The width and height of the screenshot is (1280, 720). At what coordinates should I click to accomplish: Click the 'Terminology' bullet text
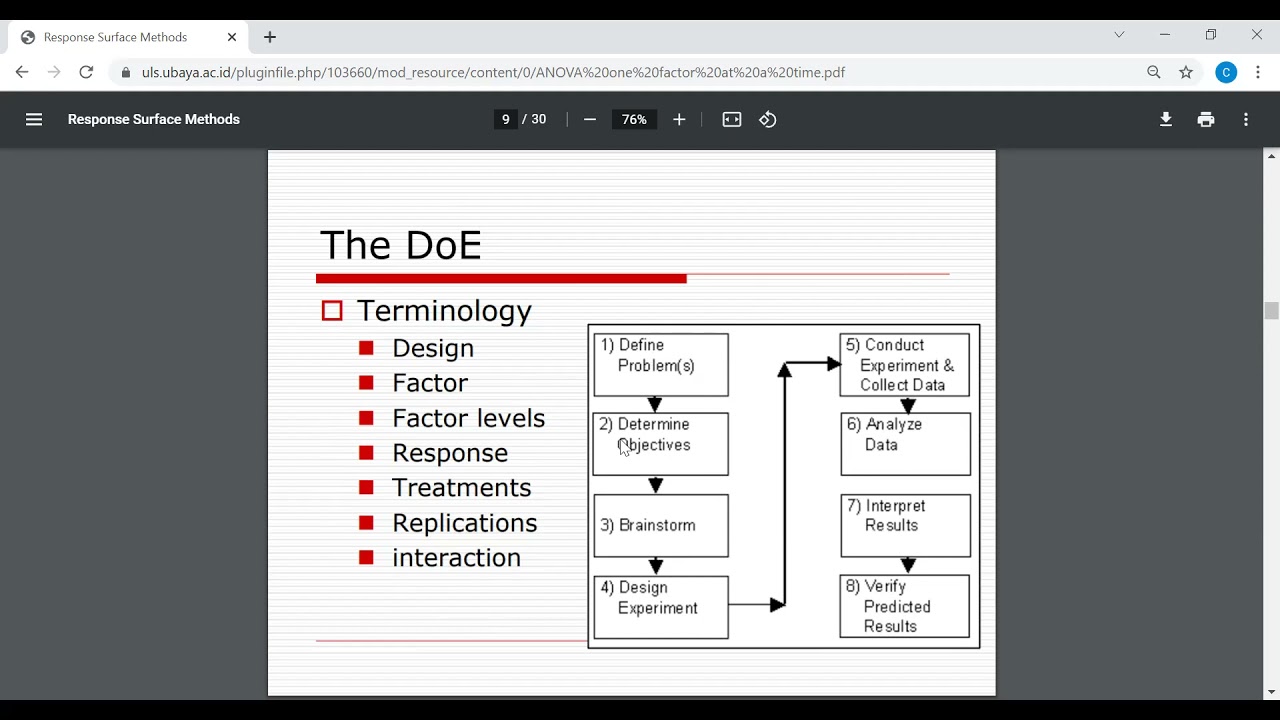click(x=444, y=311)
